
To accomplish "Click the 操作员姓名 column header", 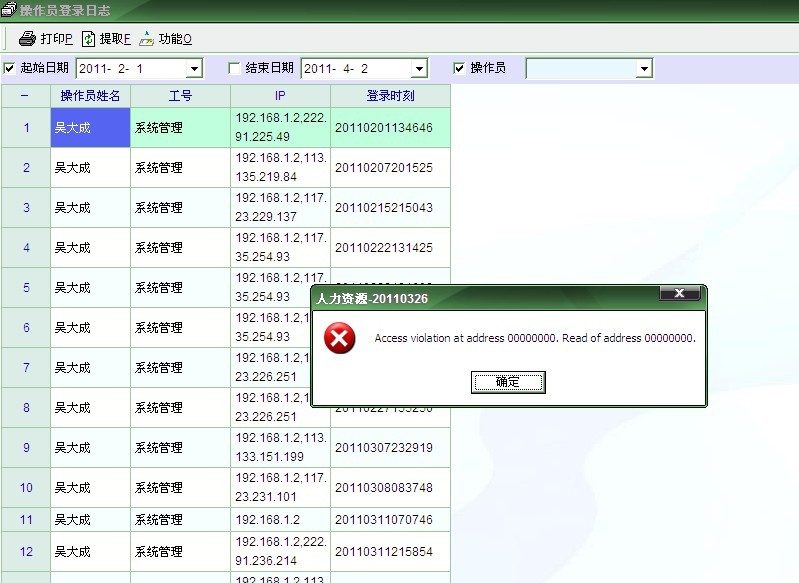I will click(x=90, y=96).
